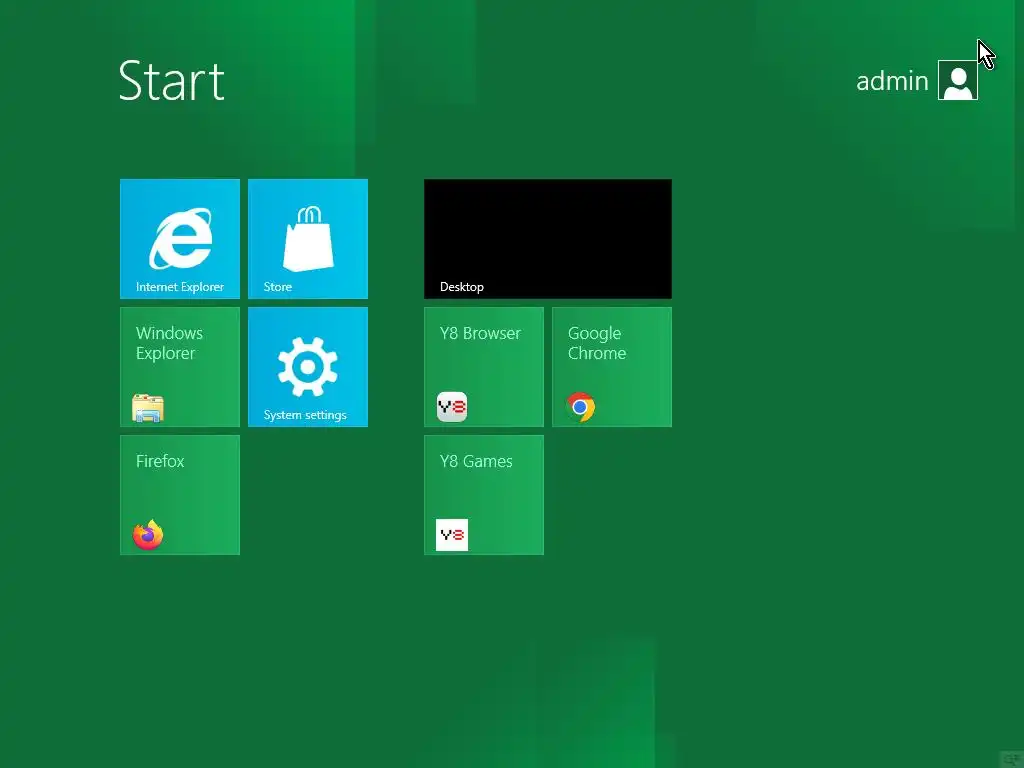Open the Internet Explorer tile

tap(180, 239)
